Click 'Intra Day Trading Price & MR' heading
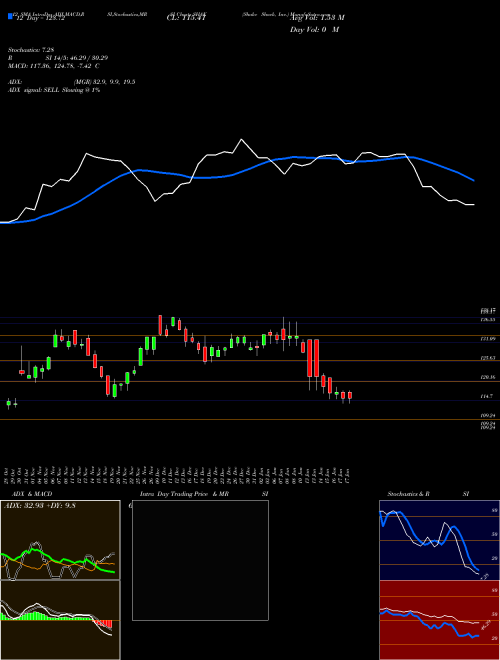The width and height of the screenshot is (500, 660). click(x=184, y=494)
